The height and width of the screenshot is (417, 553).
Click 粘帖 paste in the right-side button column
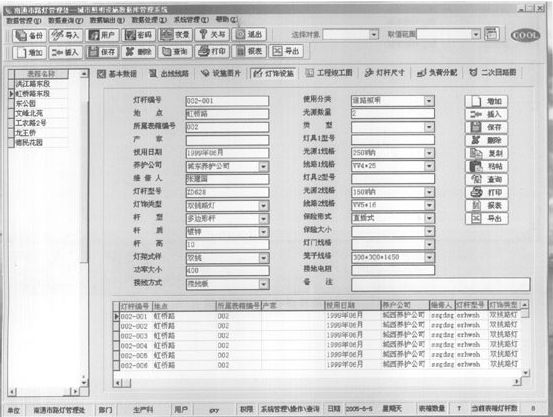486,167
